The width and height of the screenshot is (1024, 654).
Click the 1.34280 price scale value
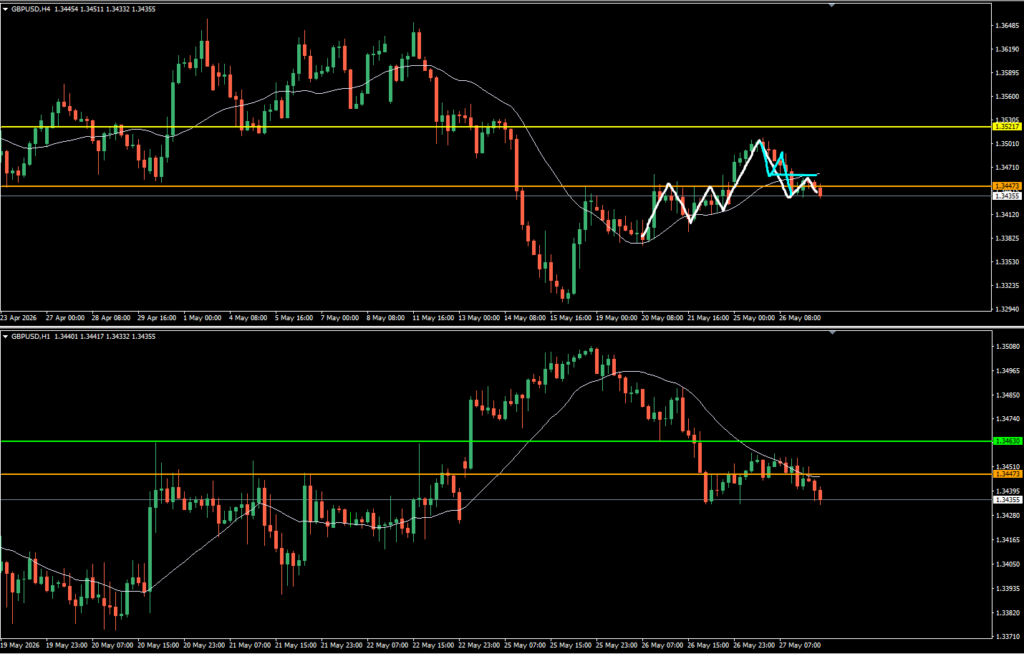pyautogui.click(x=1006, y=515)
